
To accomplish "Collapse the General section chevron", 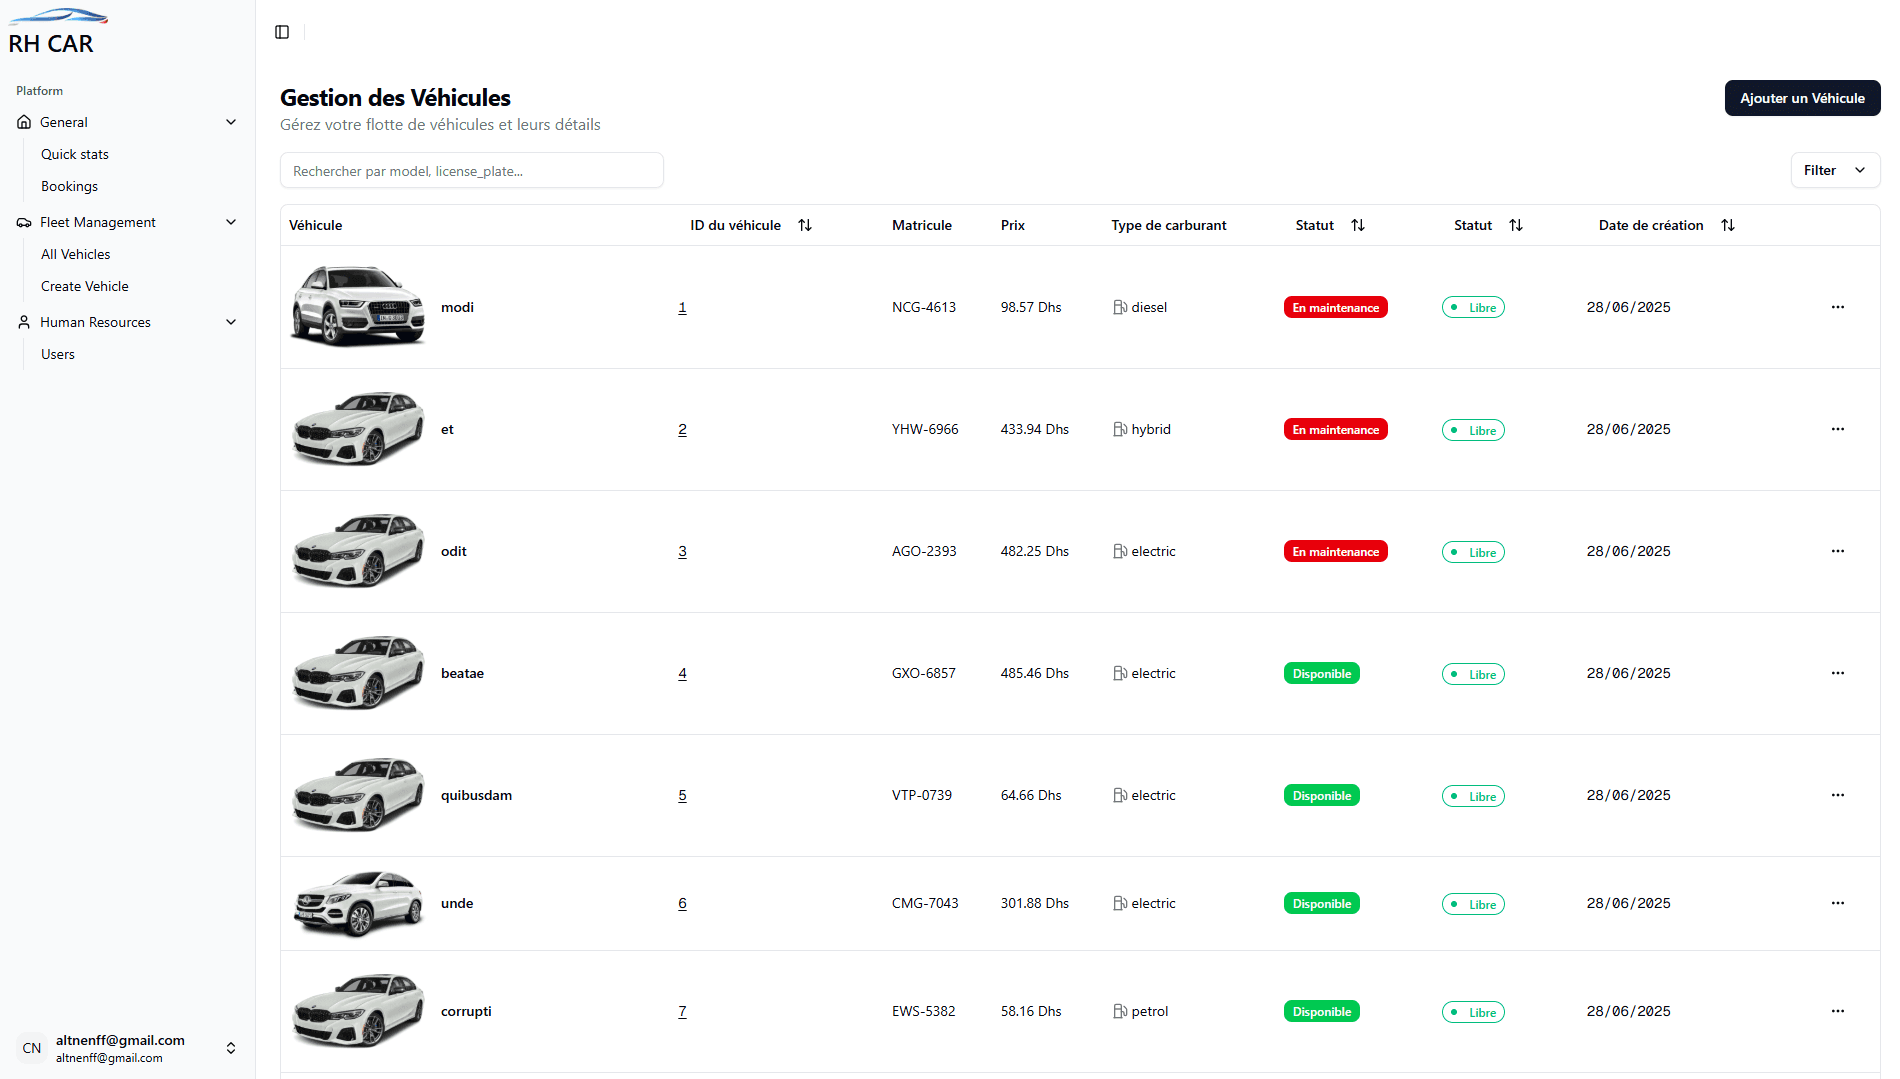I will click(x=231, y=121).
